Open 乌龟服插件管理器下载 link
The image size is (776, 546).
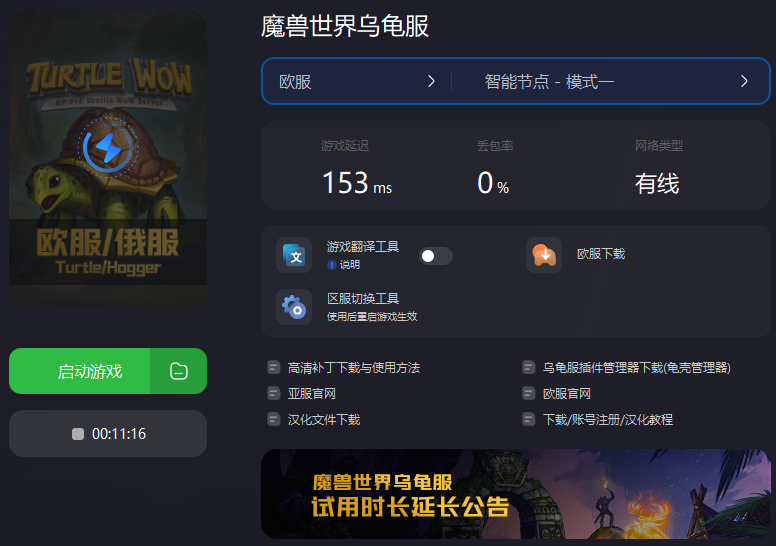(636, 368)
